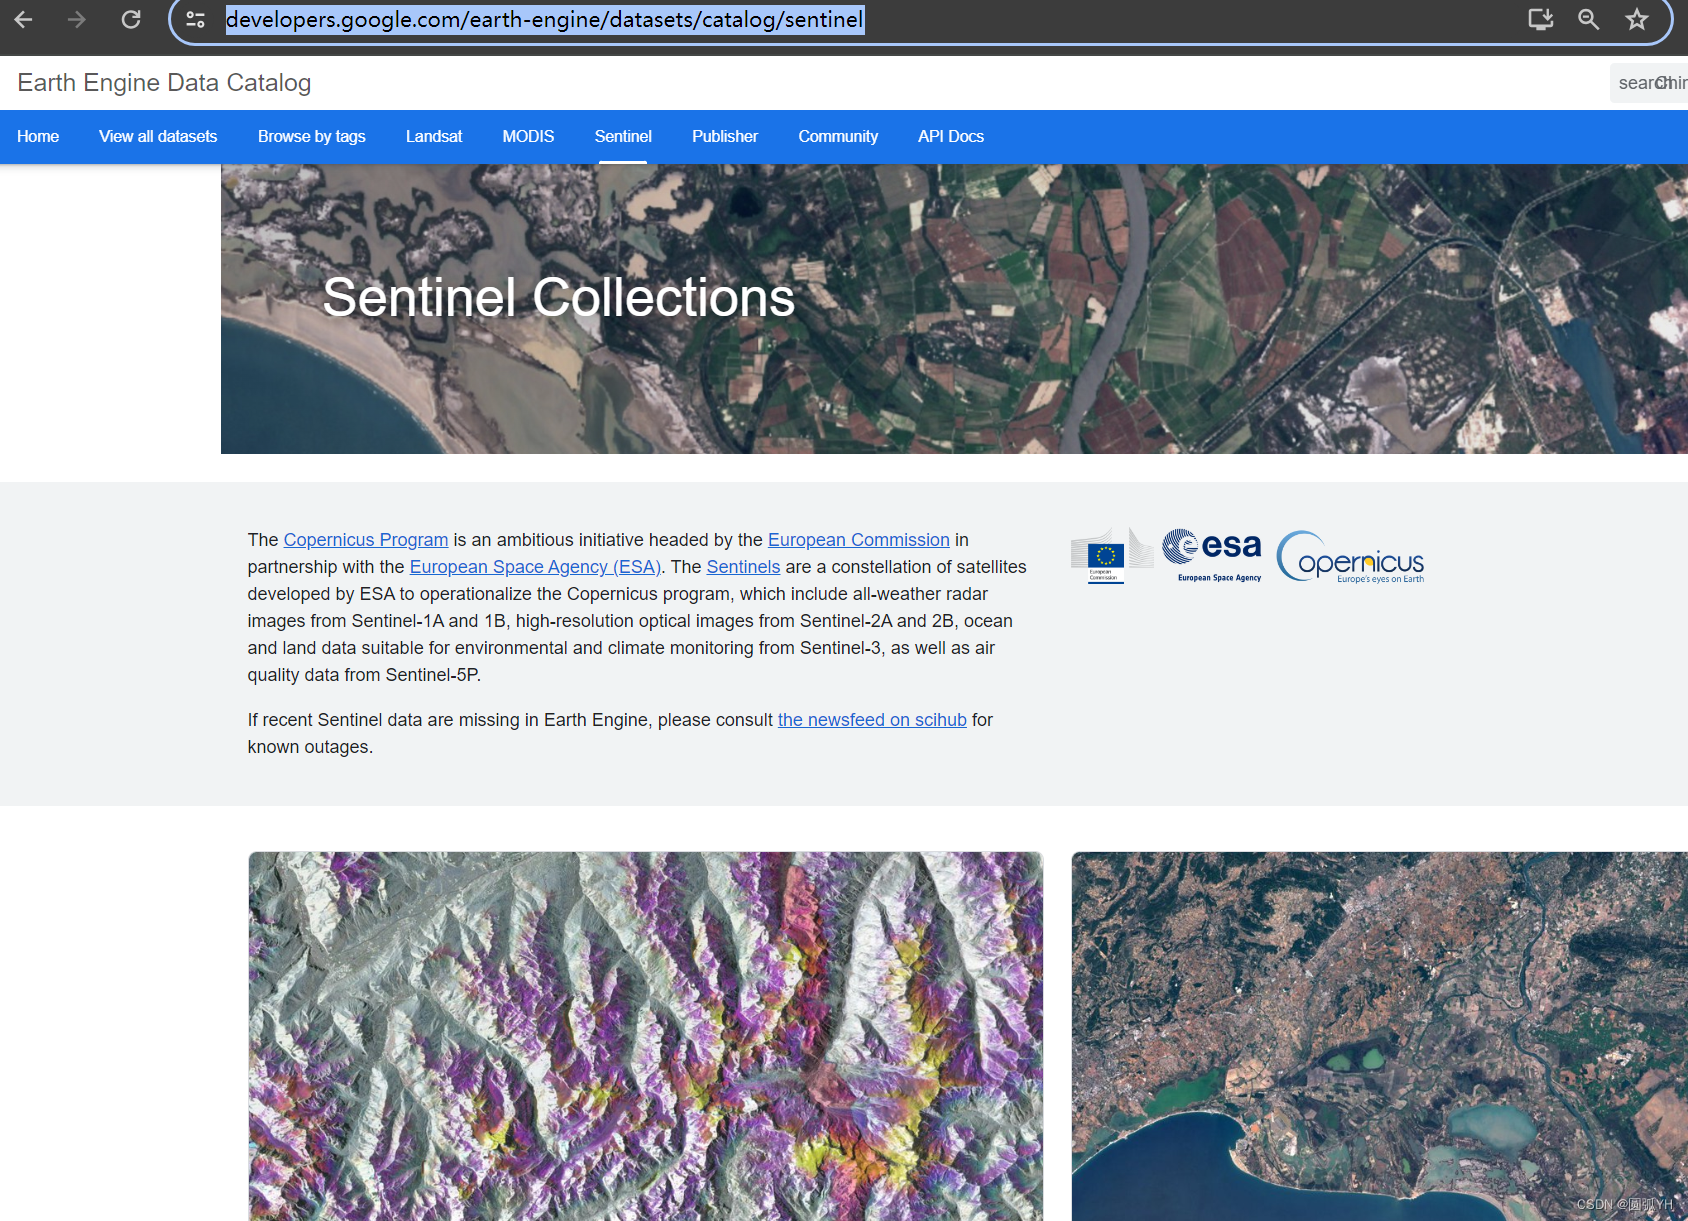Select the Sentinel tab
Image resolution: width=1688 pixels, height=1221 pixels.
[623, 136]
